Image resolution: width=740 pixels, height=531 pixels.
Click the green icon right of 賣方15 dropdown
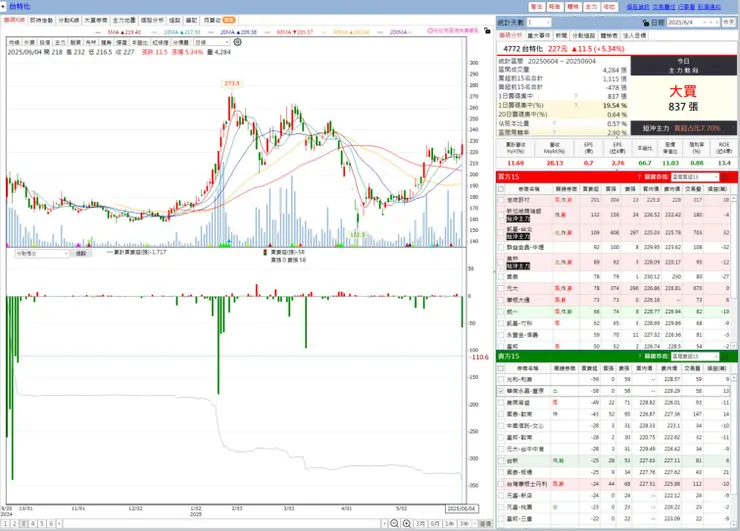tap(726, 356)
